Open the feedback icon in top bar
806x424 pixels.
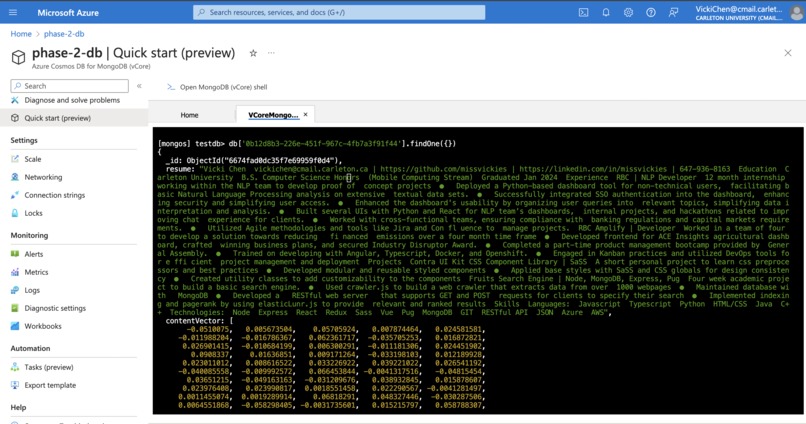(x=673, y=12)
